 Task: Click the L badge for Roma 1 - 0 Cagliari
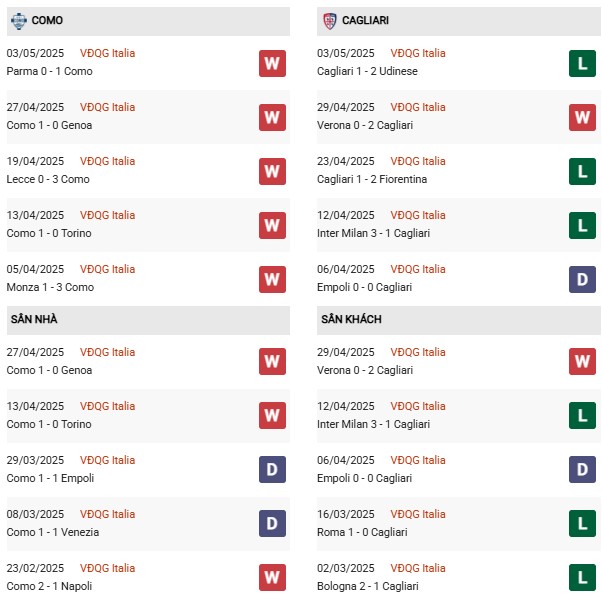point(582,523)
